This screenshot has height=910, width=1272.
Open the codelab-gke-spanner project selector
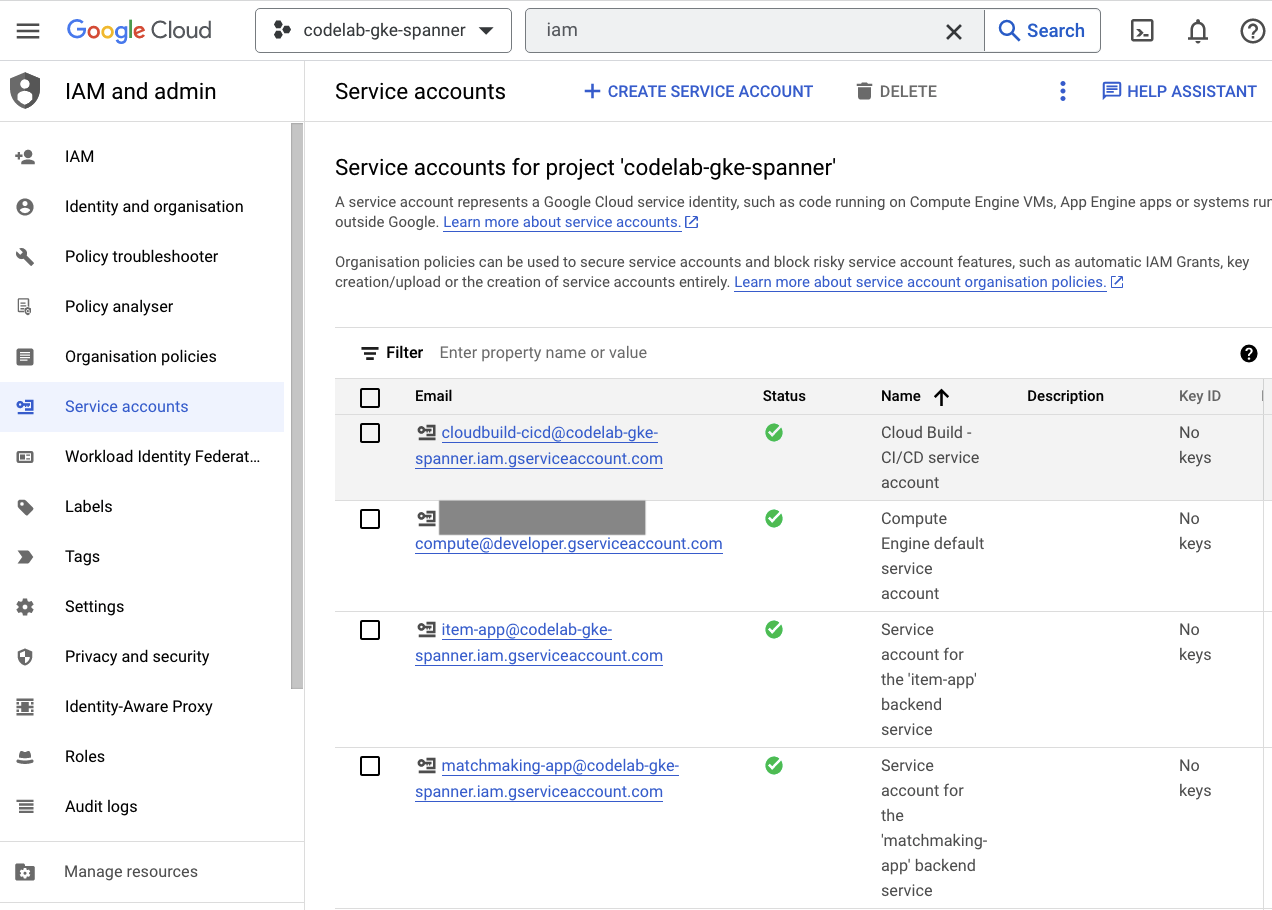click(x=383, y=31)
